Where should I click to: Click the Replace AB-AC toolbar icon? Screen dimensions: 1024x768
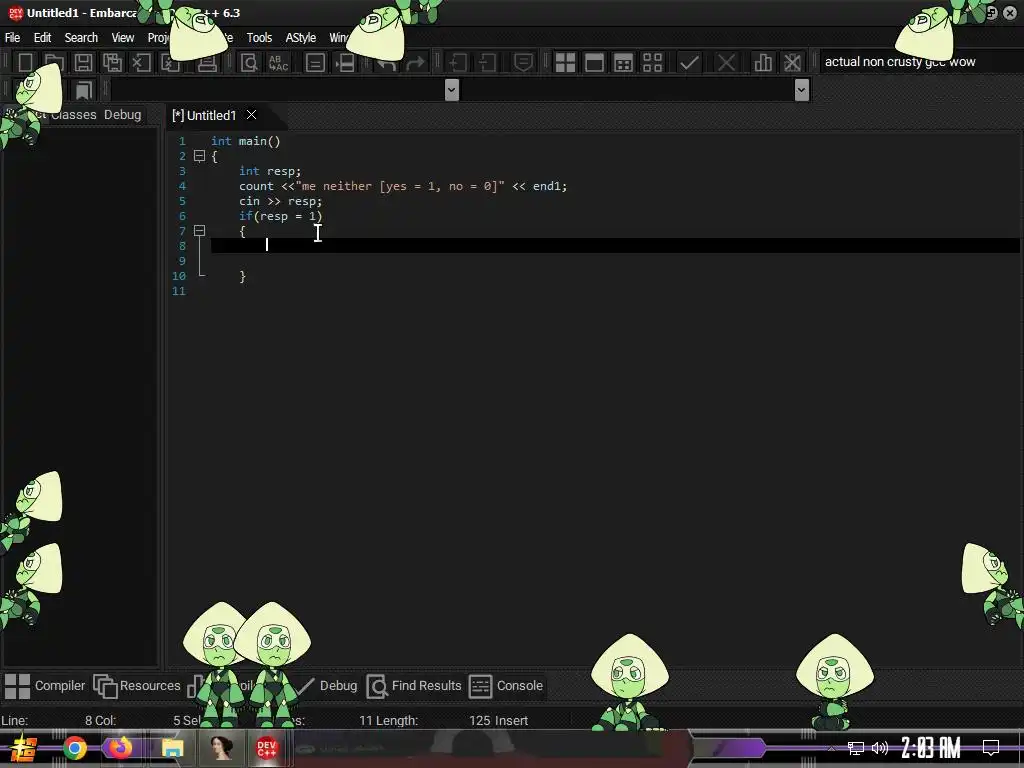278,63
